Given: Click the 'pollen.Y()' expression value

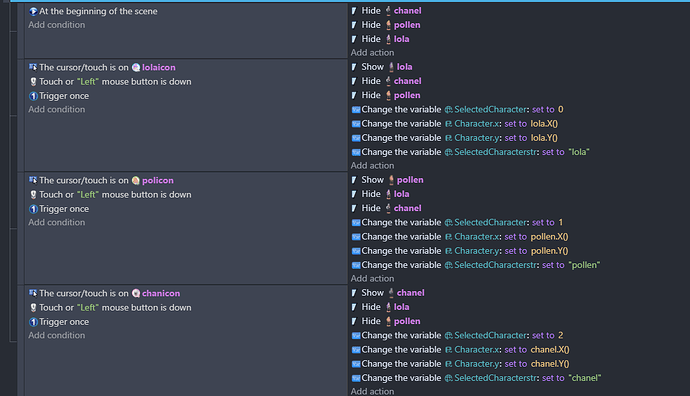Looking at the screenshot, I should pos(549,251).
